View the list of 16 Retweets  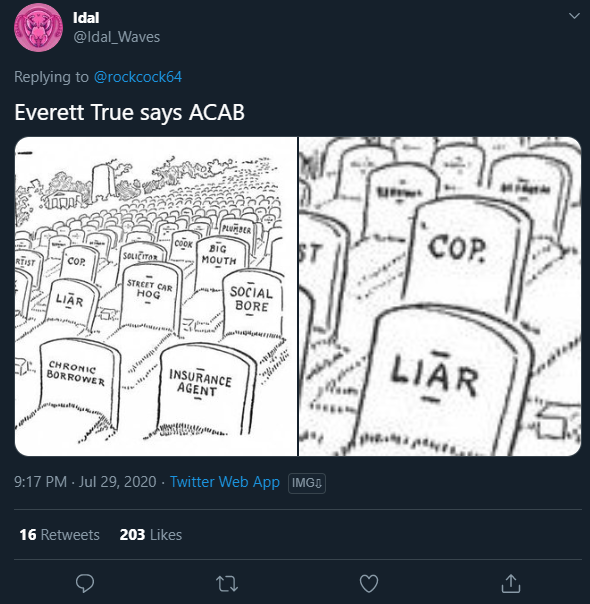[x=59, y=535]
